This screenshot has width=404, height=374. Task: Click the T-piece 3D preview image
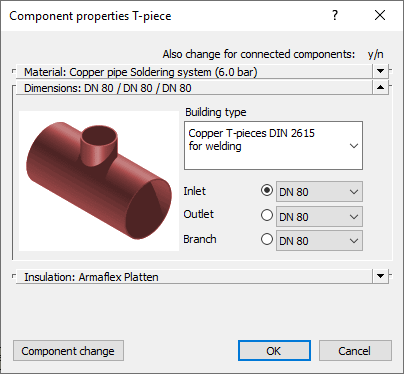(99, 181)
